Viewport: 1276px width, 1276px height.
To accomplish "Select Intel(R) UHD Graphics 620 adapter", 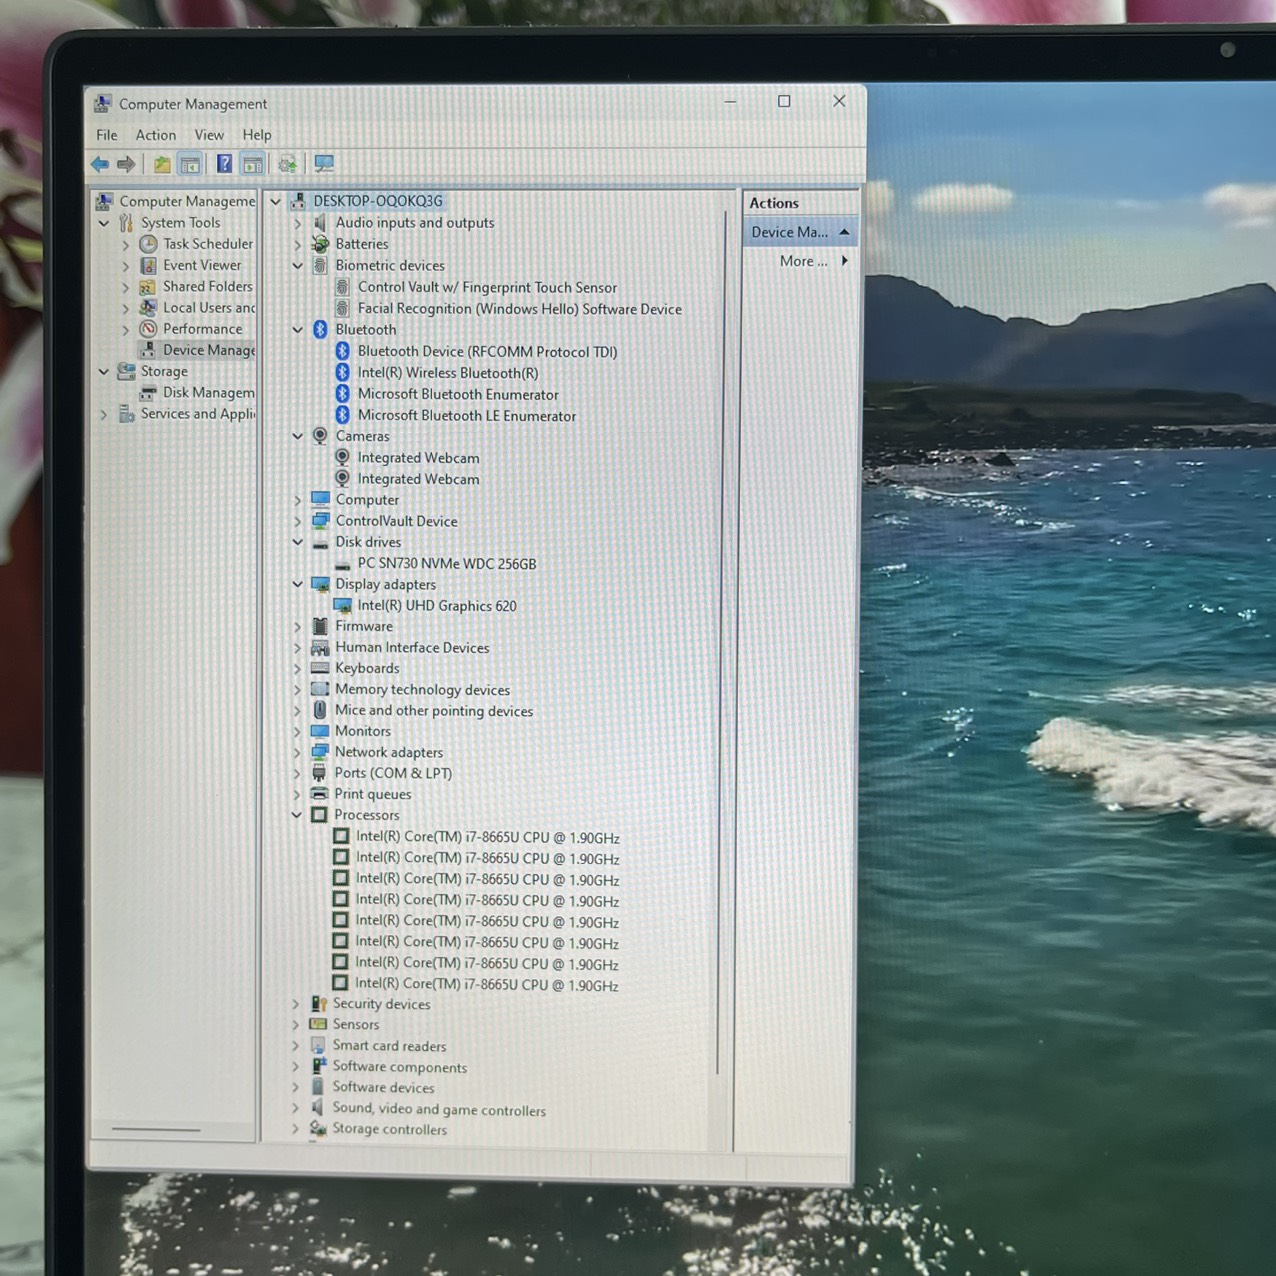I will click(x=437, y=606).
